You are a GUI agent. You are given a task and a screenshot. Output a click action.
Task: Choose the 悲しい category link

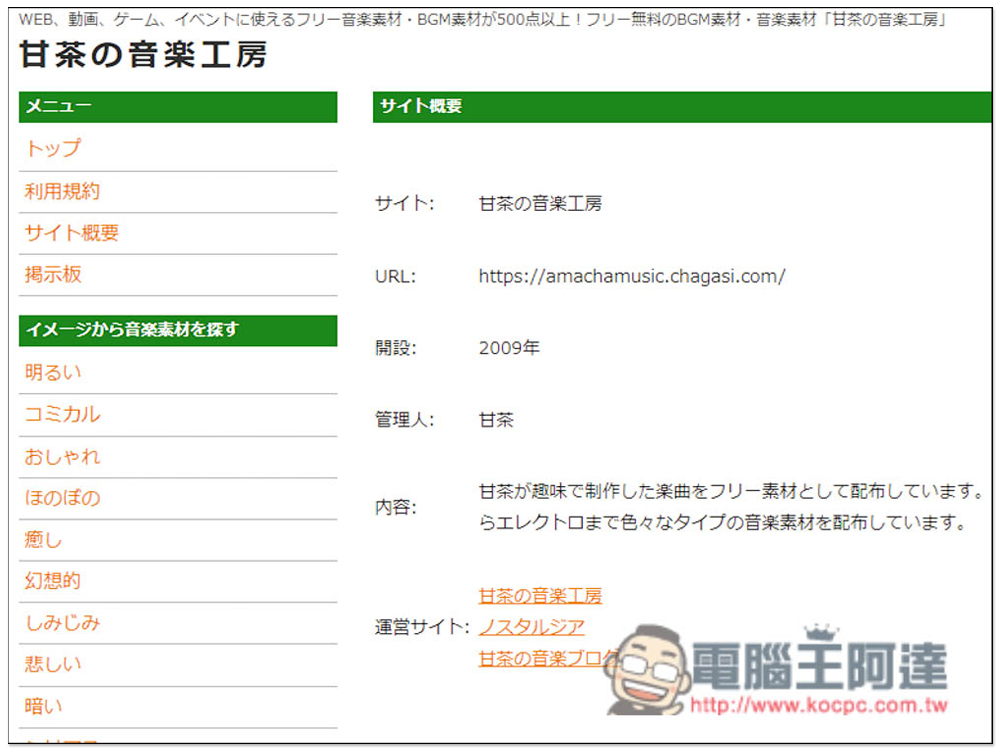coord(53,664)
